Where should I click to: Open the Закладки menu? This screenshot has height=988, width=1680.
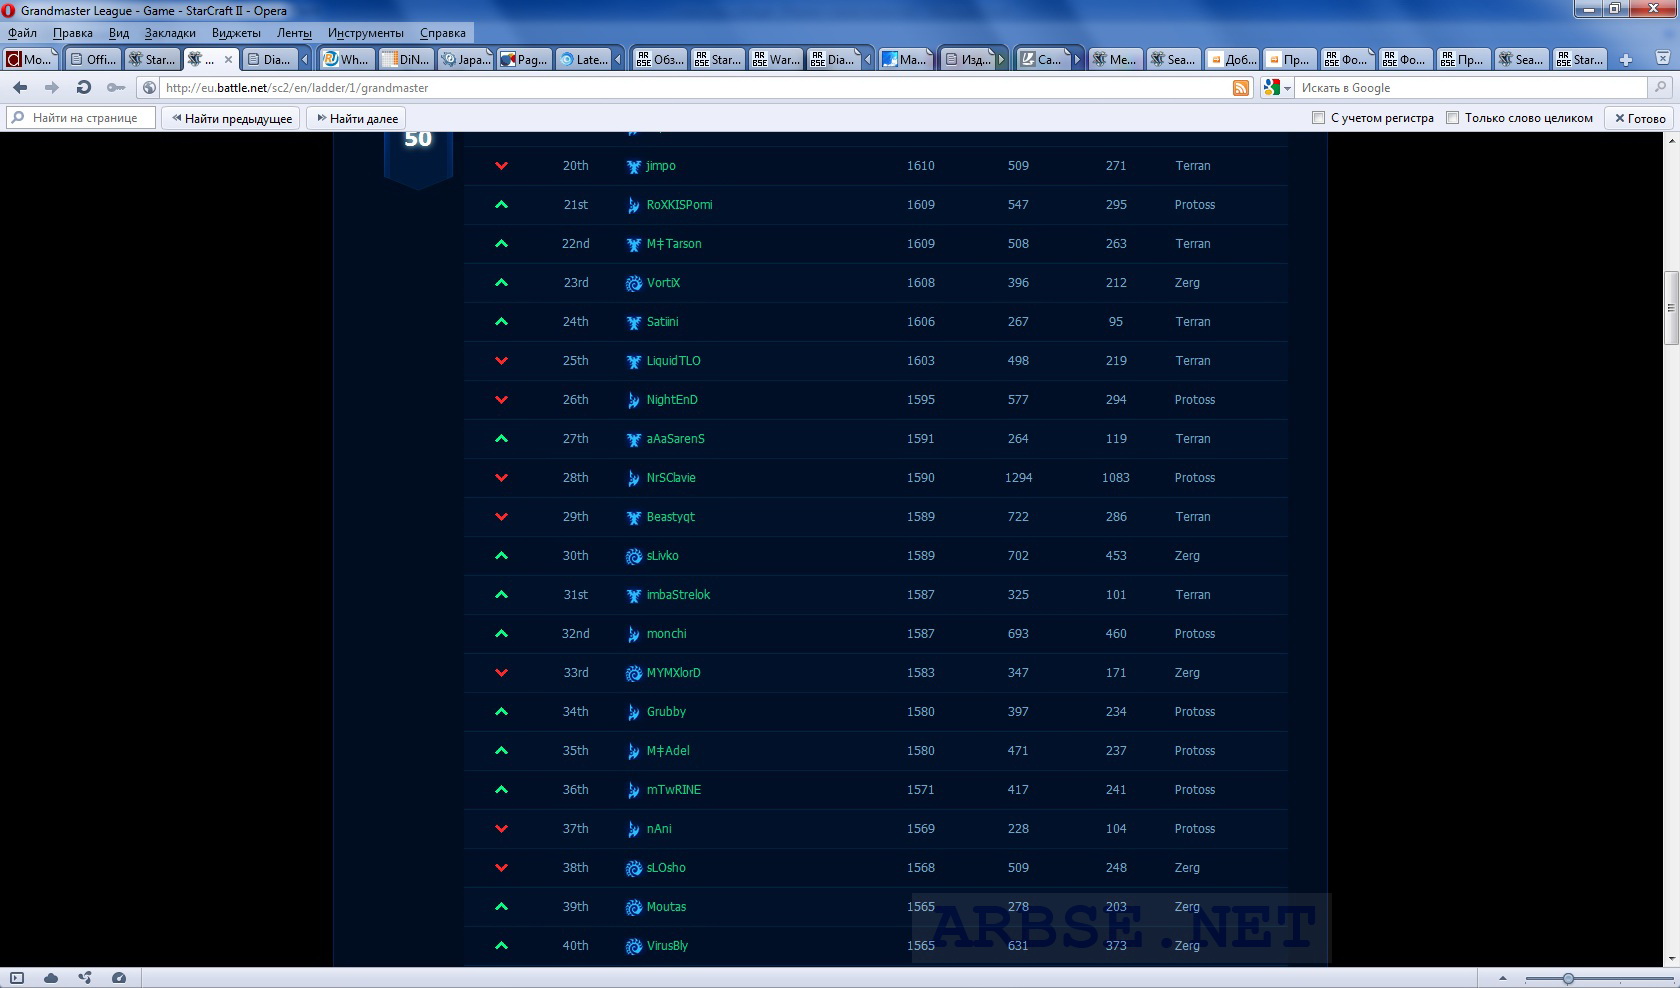(x=170, y=33)
